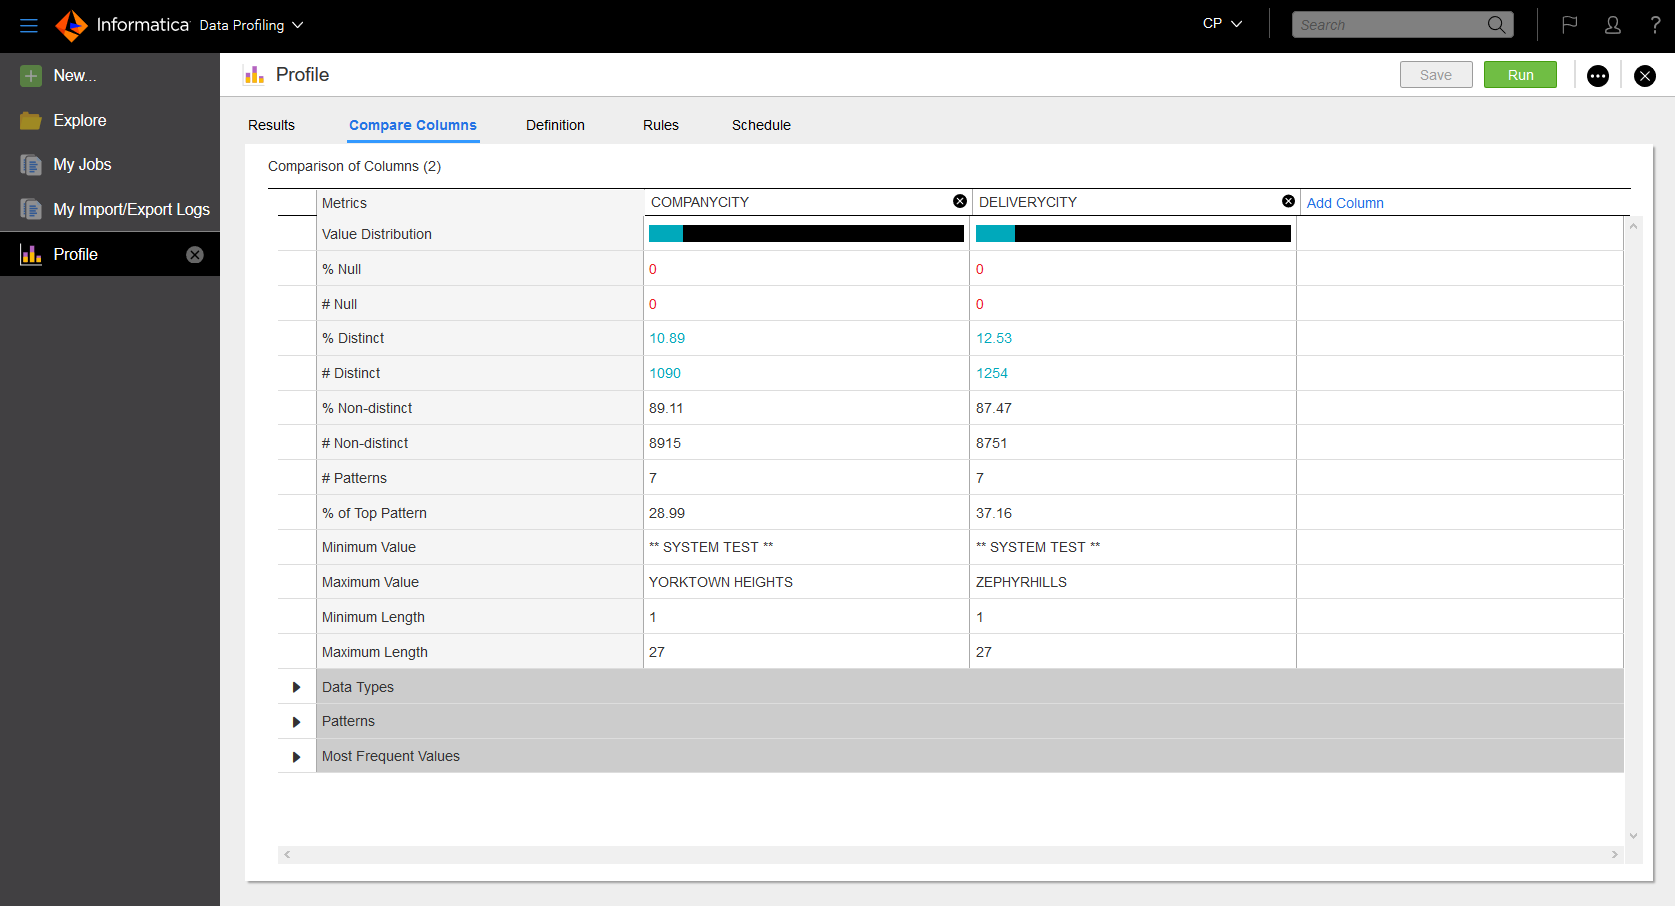Viewport: 1675px width, 906px height.
Task: Click the New... plus icon
Action: [x=31, y=76]
